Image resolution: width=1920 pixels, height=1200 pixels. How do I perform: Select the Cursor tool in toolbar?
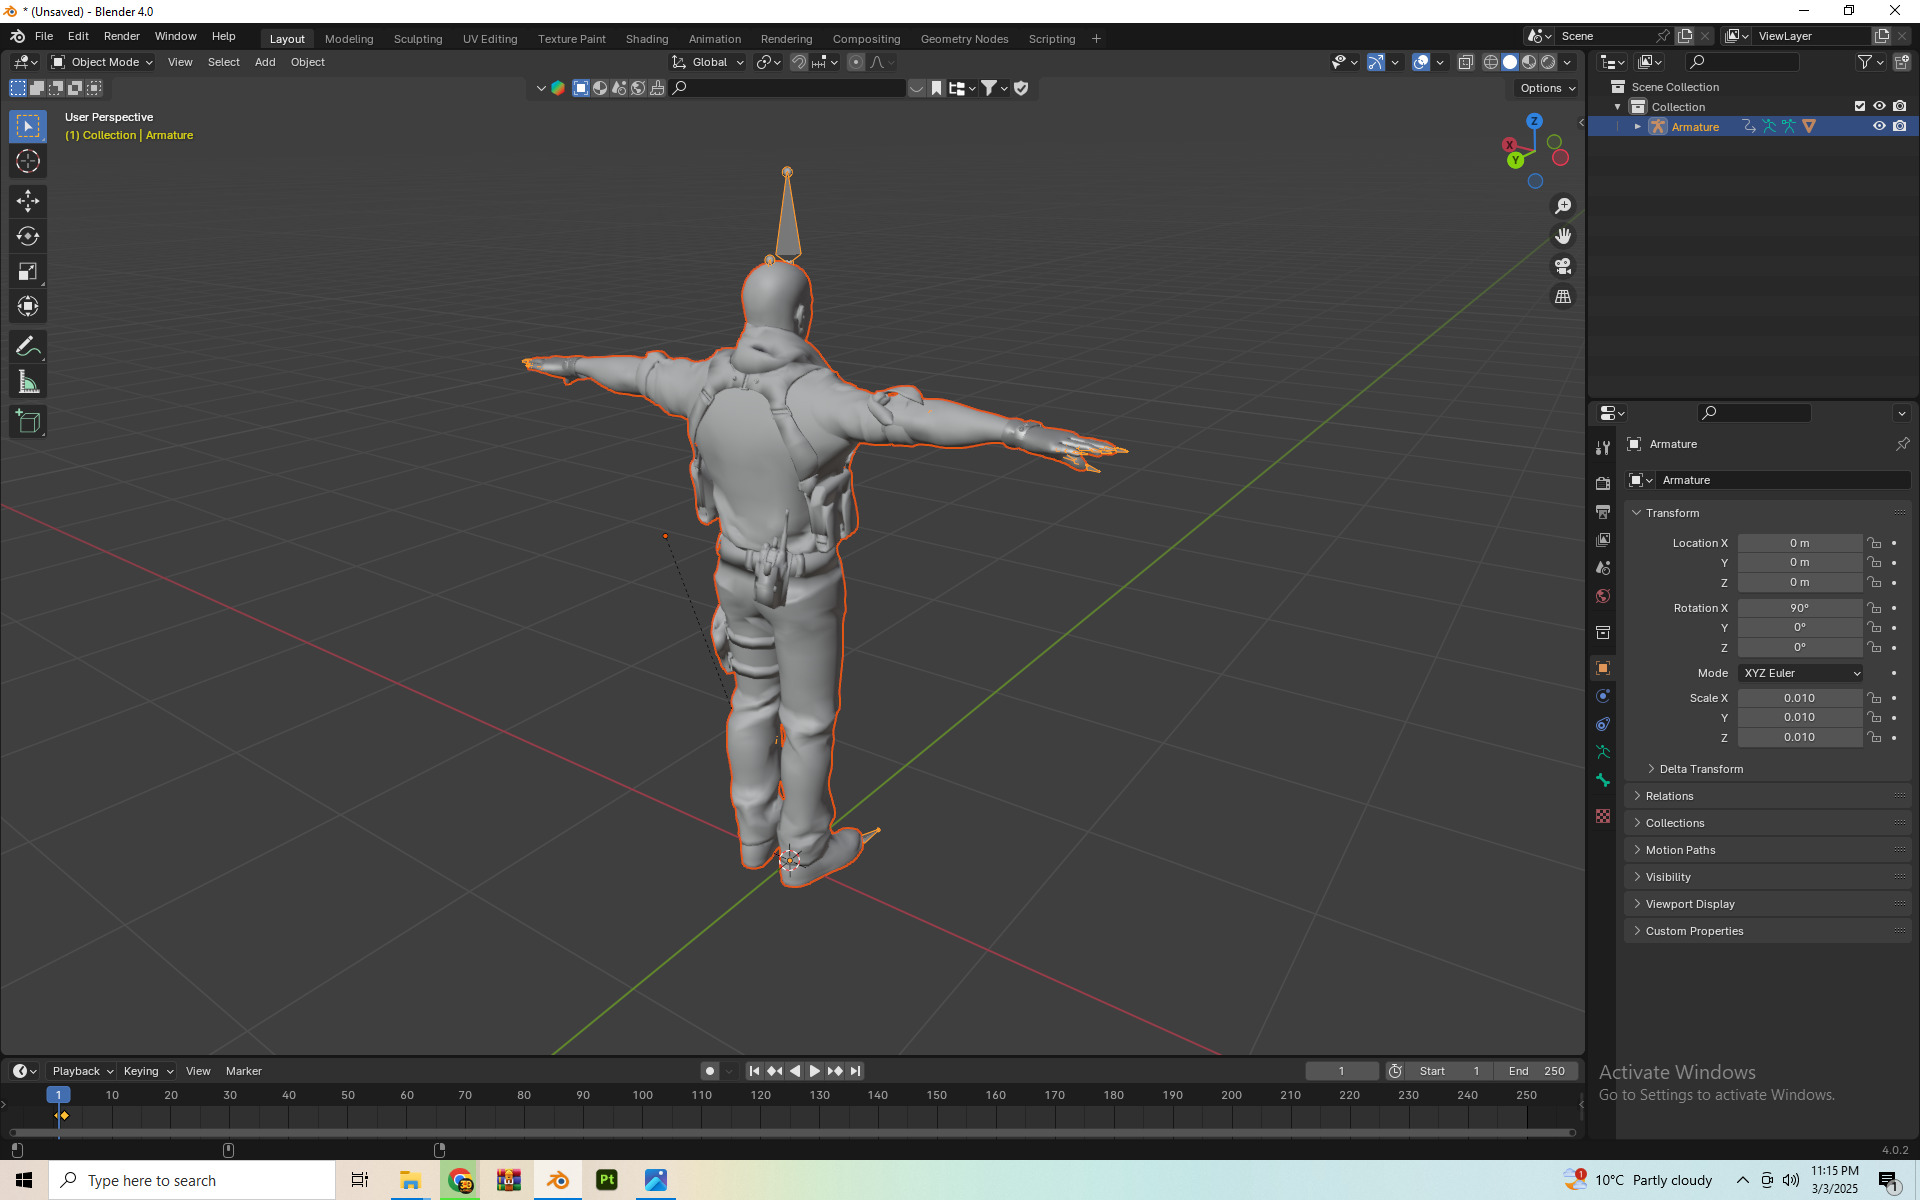pos(28,161)
